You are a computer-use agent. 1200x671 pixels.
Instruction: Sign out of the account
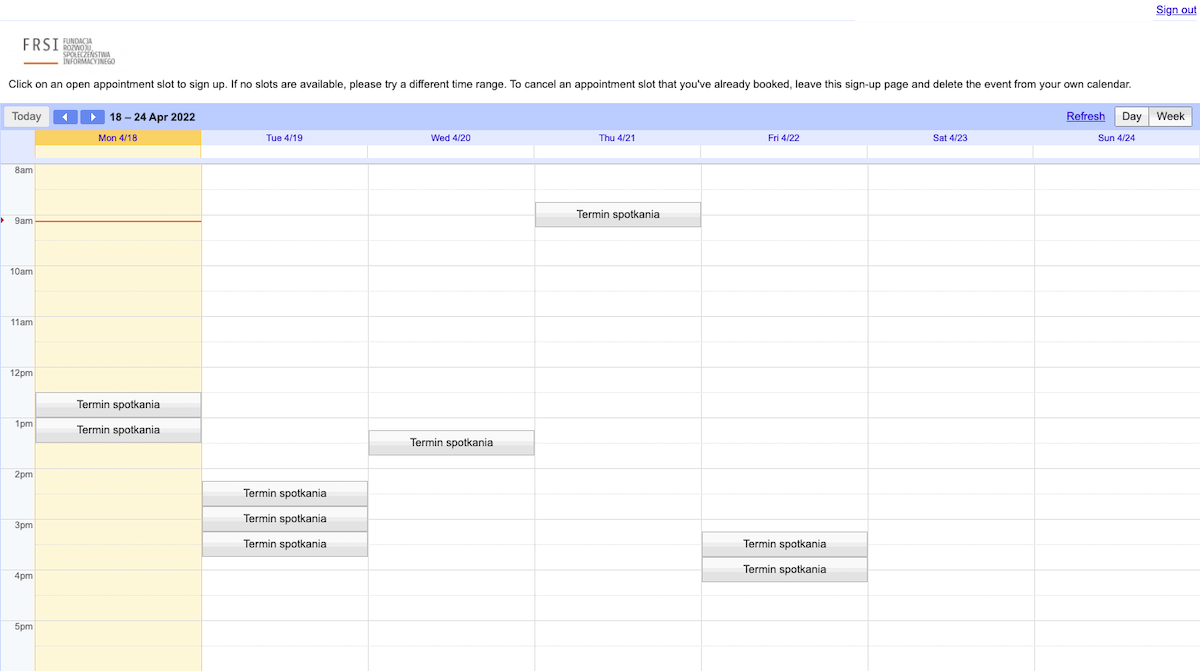(x=1175, y=10)
